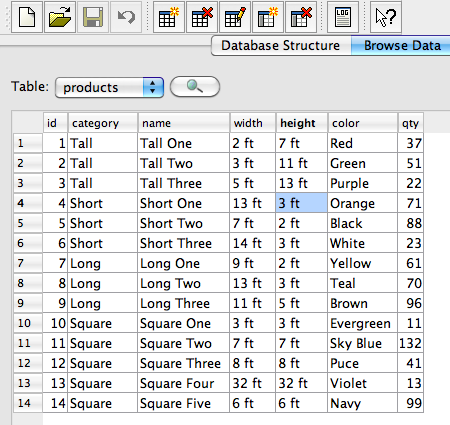The image size is (450, 425).
Task: Select the color cell 'Puce'
Action: (363, 363)
